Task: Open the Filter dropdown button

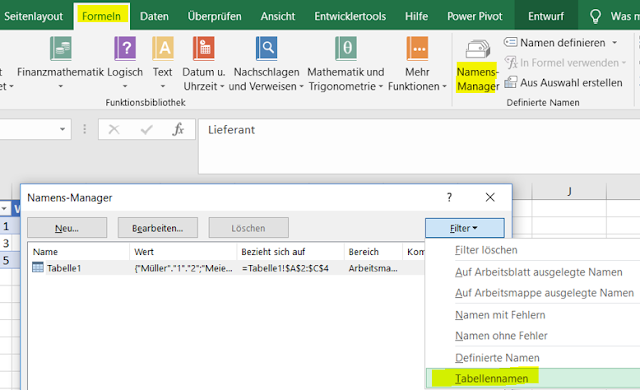Action: pos(464,228)
